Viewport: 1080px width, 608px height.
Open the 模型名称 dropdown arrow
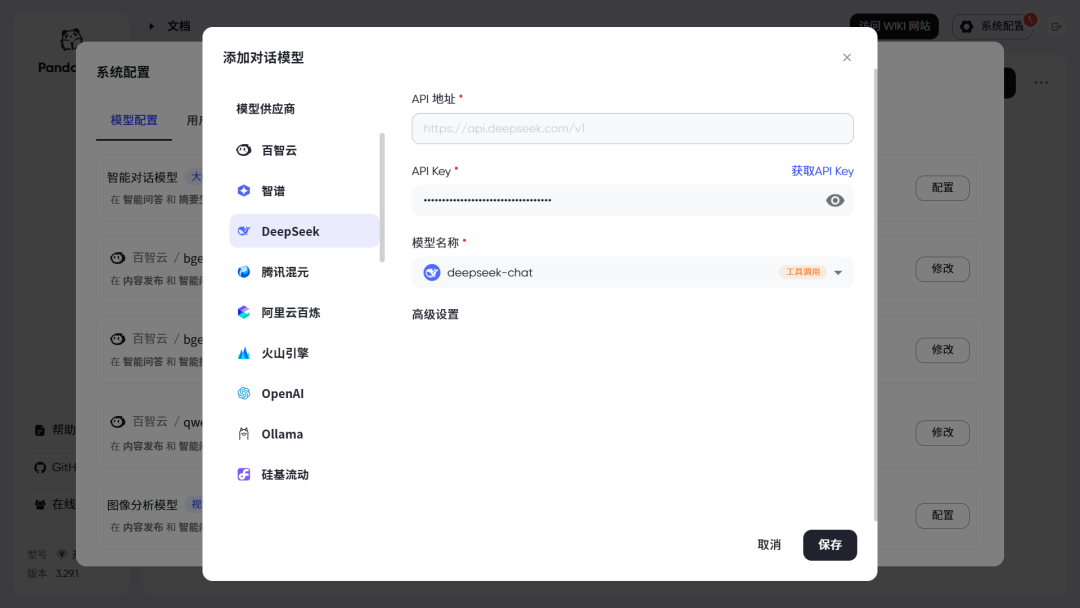pyautogui.click(x=838, y=273)
